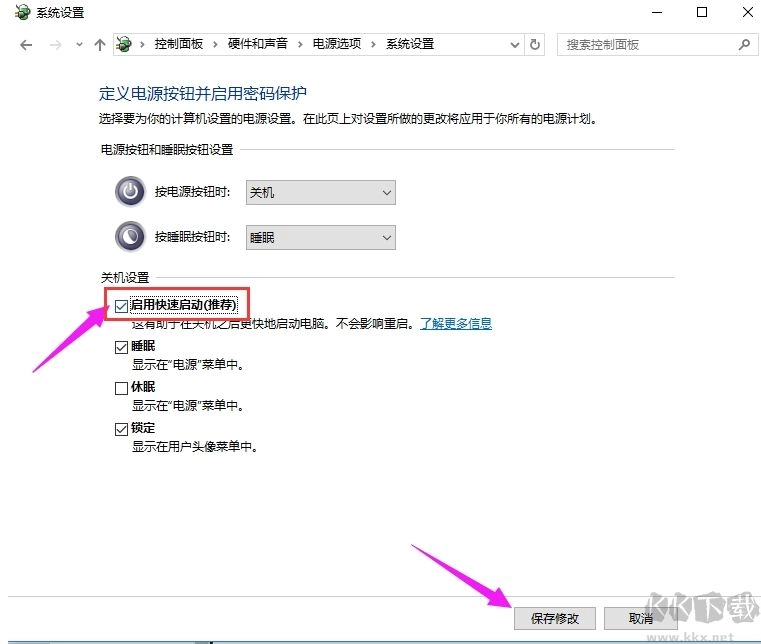Expand the address bar history dropdown
761x644 pixels.
[514, 45]
